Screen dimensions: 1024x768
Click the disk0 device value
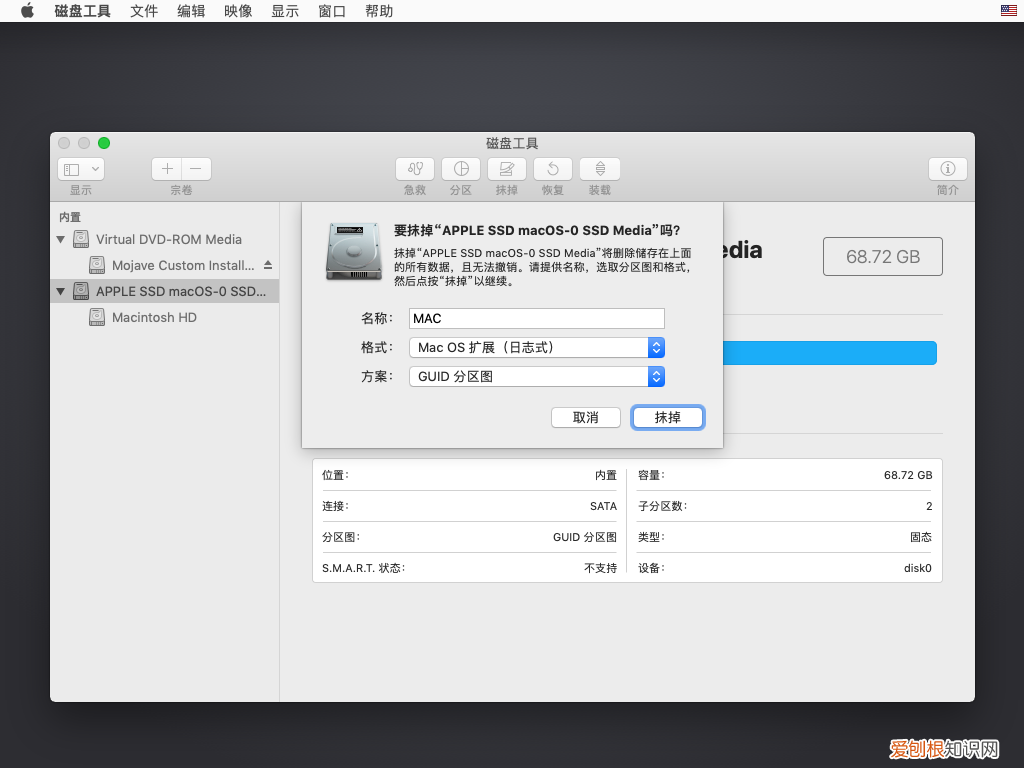coord(918,568)
